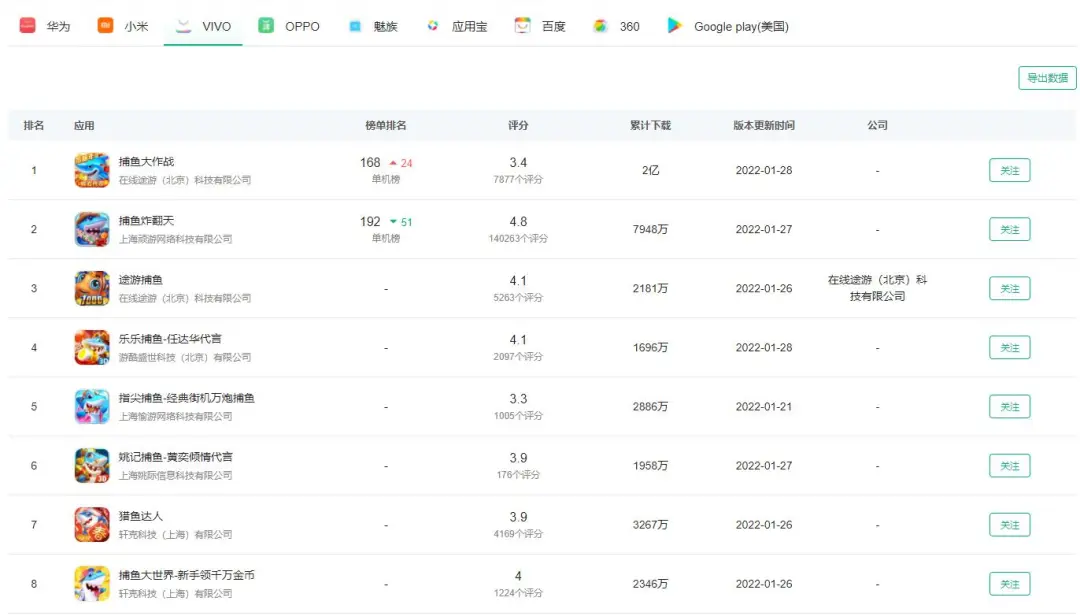Image resolution: width=1080 pixels, height=616 pixels.
Task: Click the Google Play triangle icon
Action: click(x=675, y=25)
